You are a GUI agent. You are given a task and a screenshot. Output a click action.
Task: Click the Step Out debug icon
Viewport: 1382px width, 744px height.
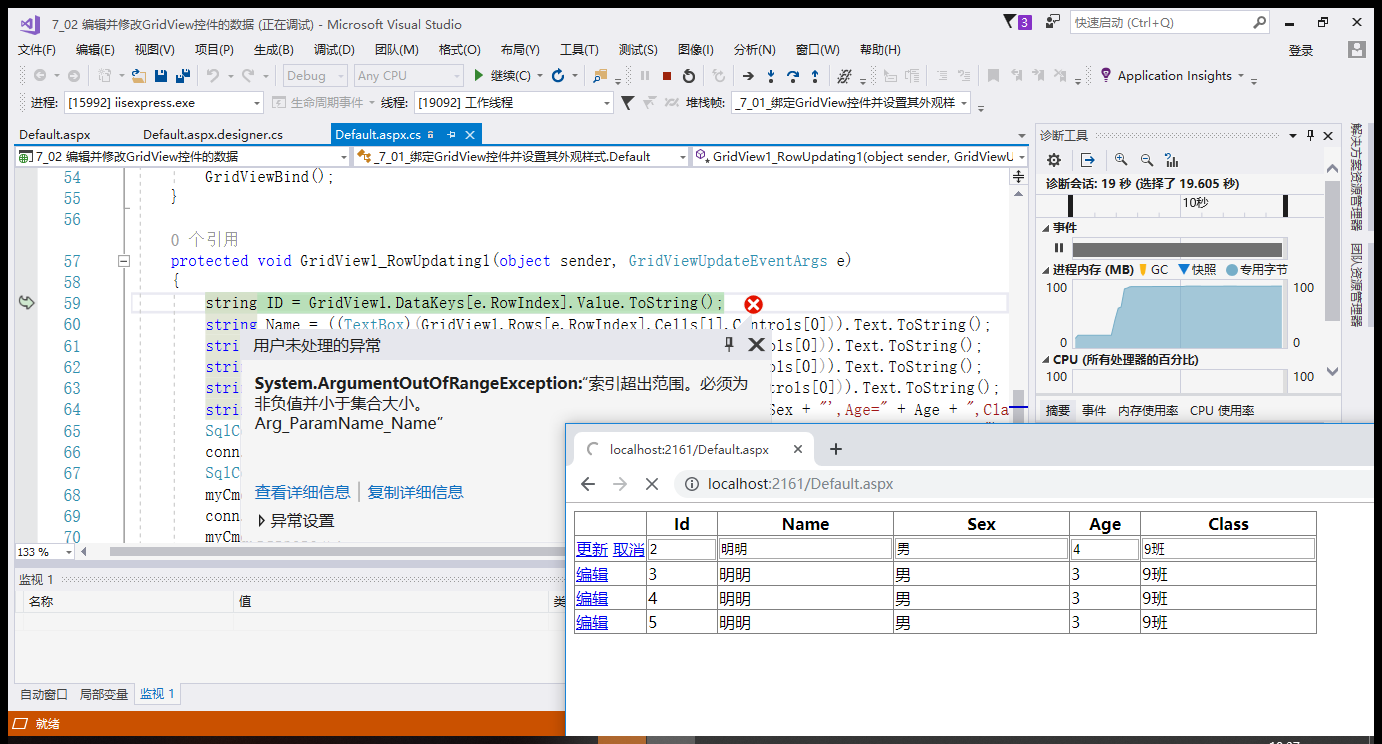[x=815, y=76]
